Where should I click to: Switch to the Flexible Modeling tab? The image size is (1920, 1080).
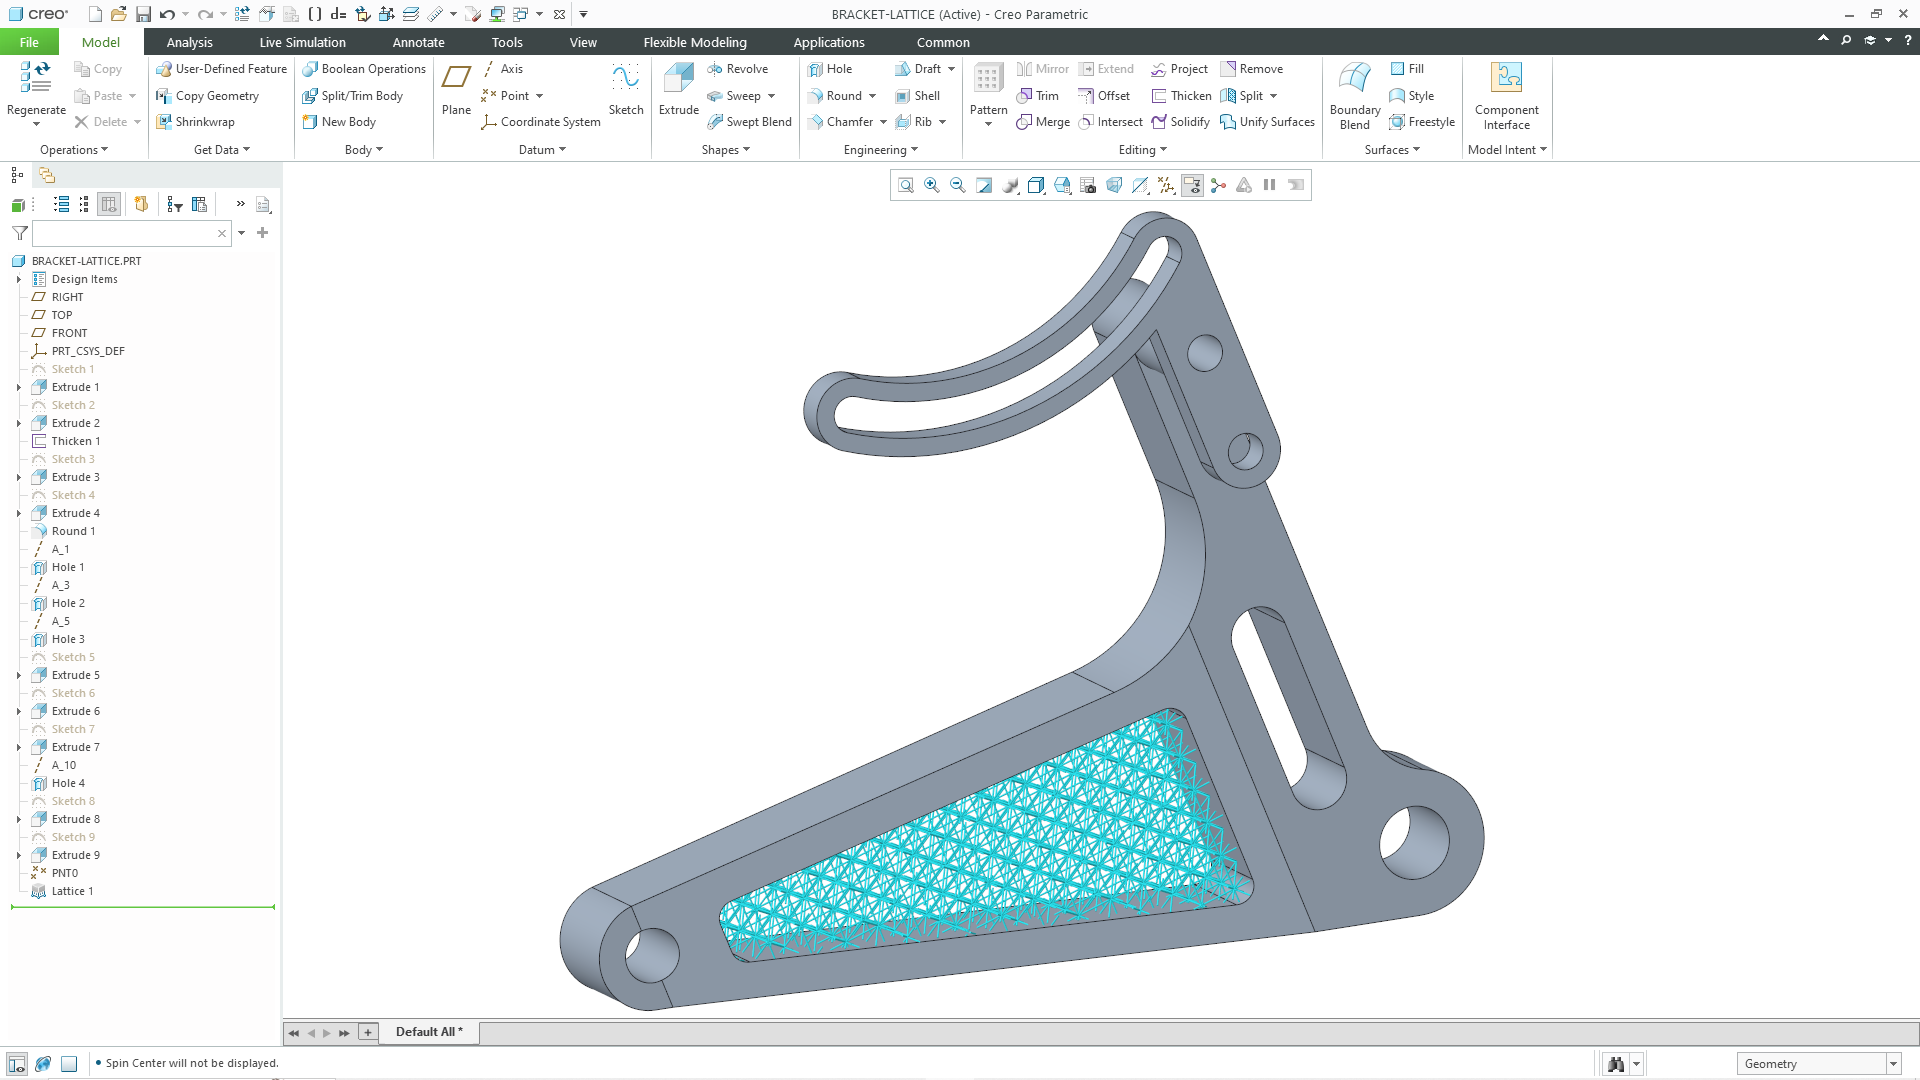pos(695,42)
